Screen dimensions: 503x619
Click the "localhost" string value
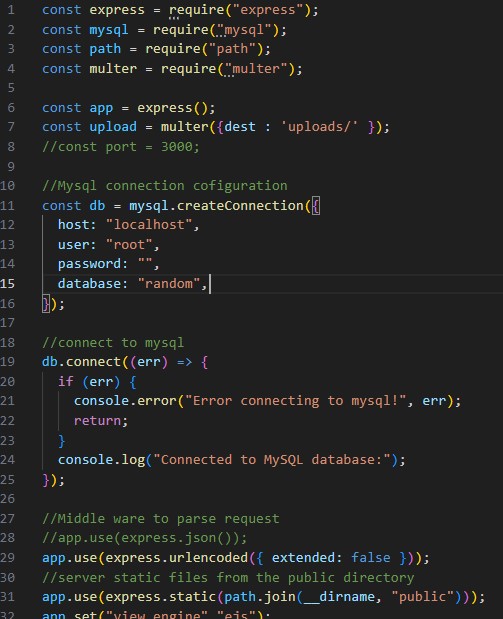click(x=148, y=225)
